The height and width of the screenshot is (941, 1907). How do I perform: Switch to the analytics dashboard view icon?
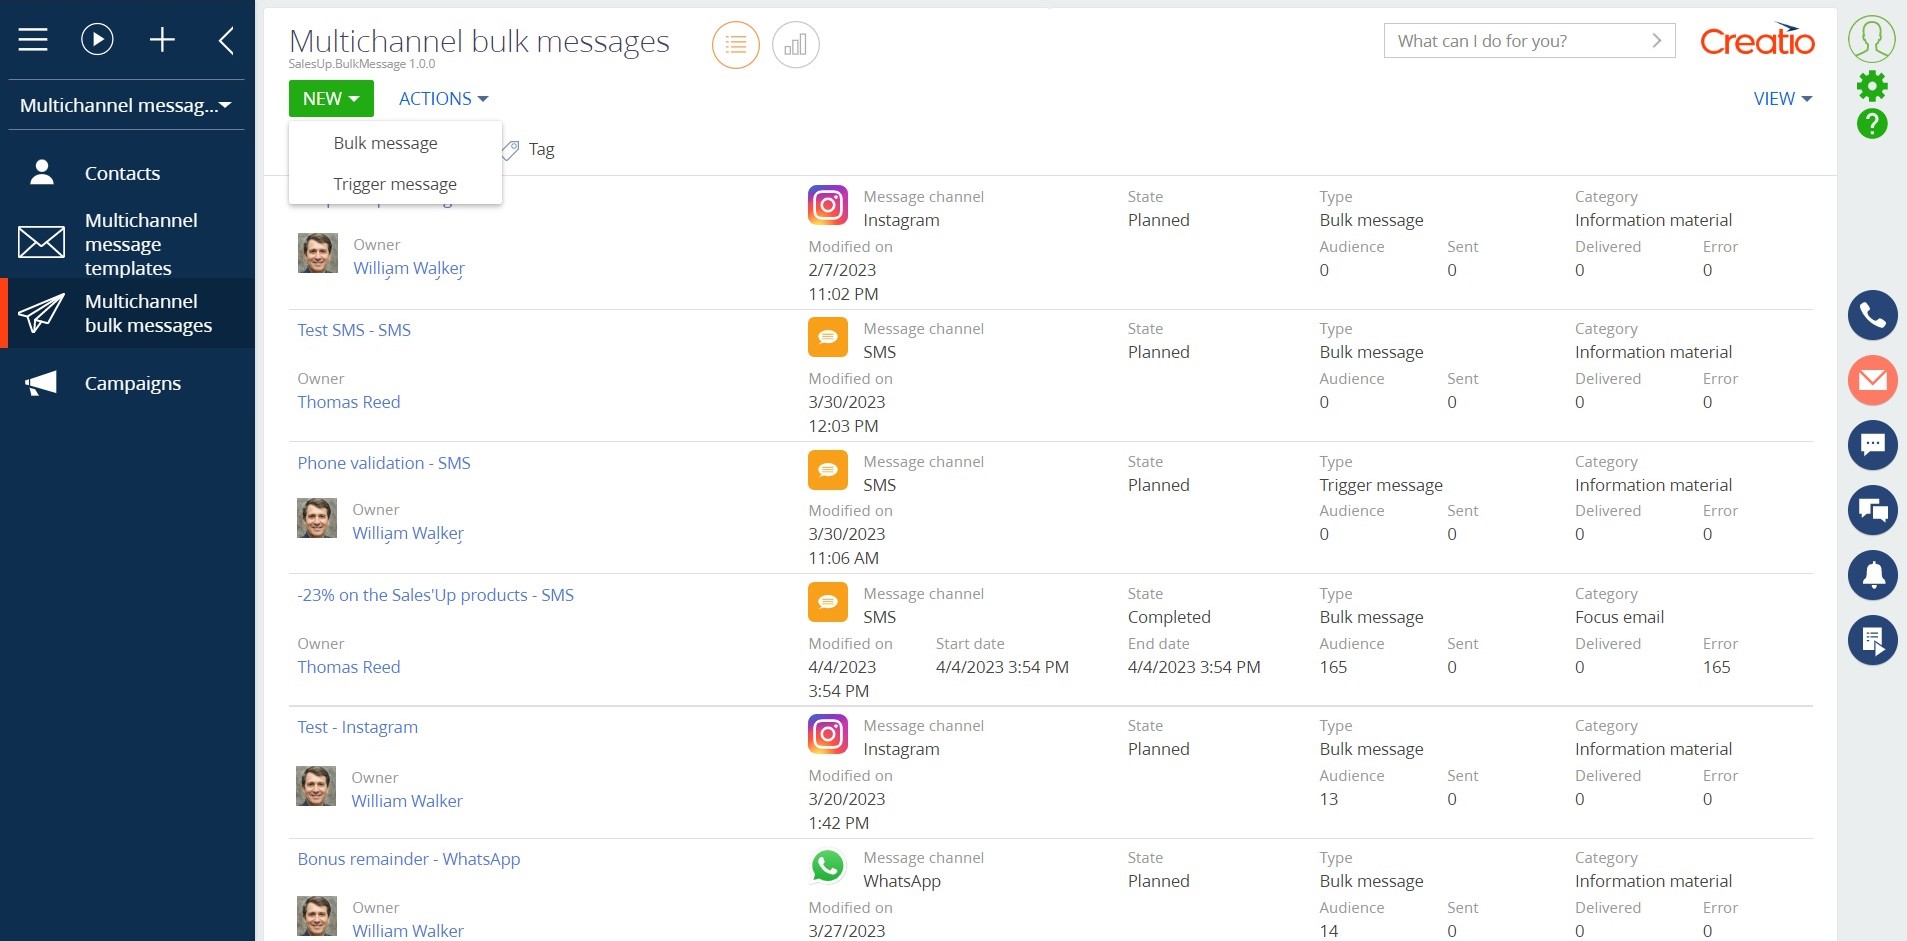[x=794, y=44]
